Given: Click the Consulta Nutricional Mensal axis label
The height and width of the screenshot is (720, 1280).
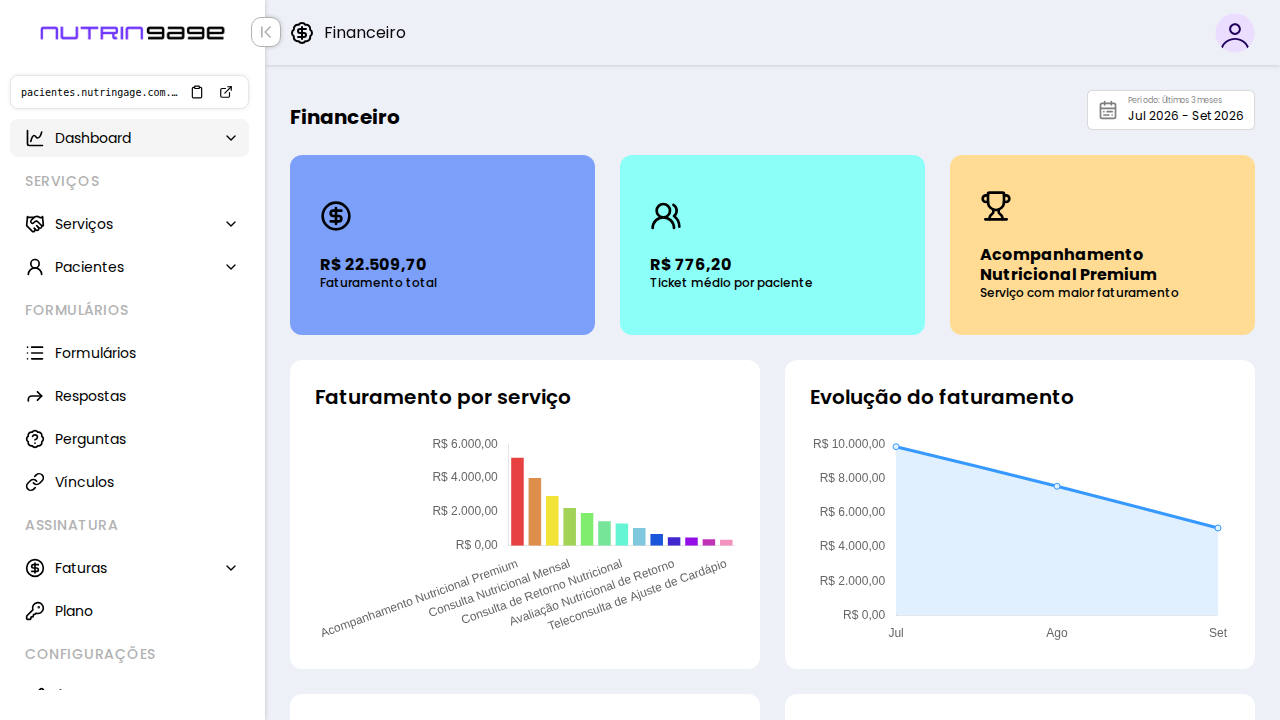Looking at the screenshot, I should coord(499,588).
